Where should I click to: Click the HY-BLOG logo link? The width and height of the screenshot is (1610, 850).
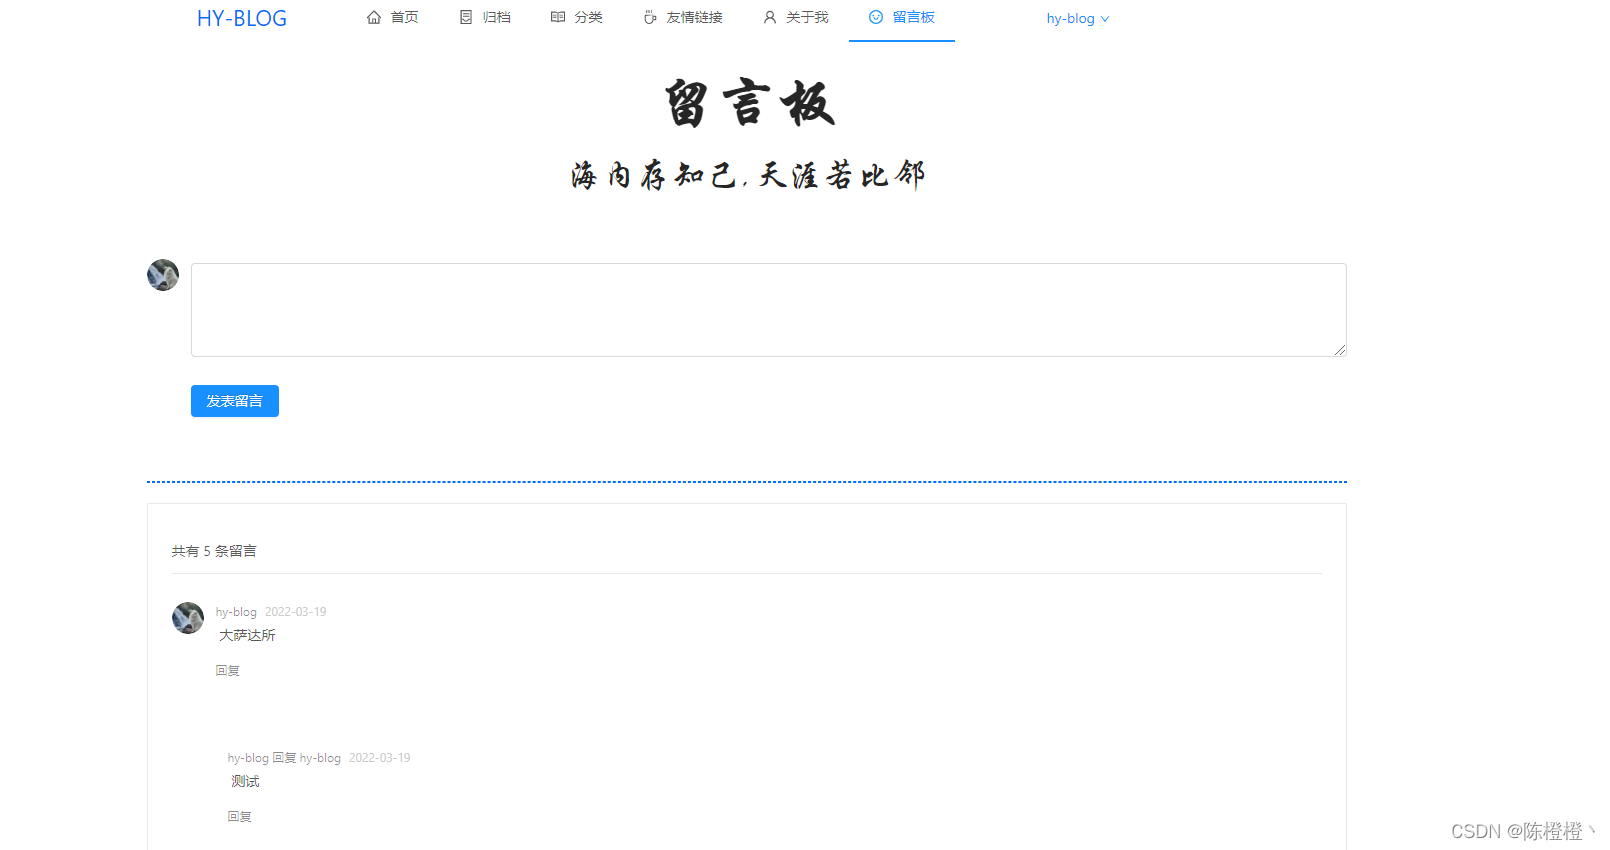(x=242, y=18)
